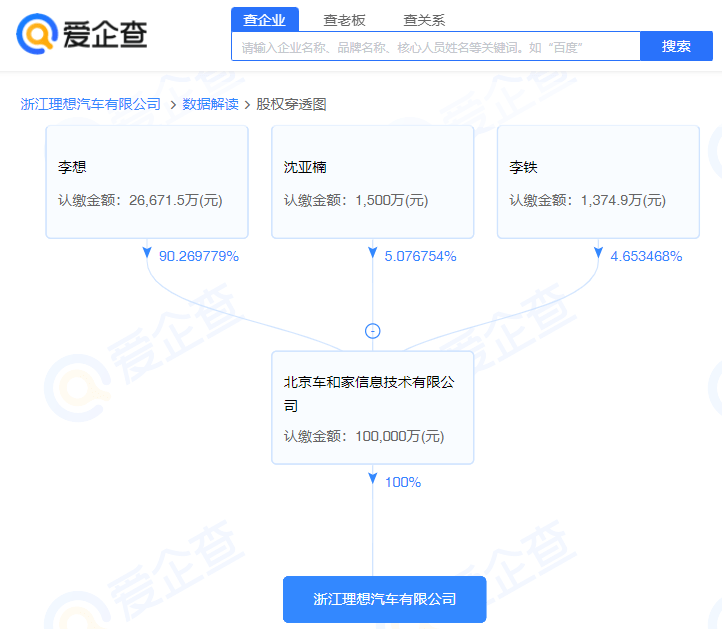Image resolution: width=722 pixels, height=629 pixels.
Task: Switch to the 查老板 tab
Action: (344, 20)
